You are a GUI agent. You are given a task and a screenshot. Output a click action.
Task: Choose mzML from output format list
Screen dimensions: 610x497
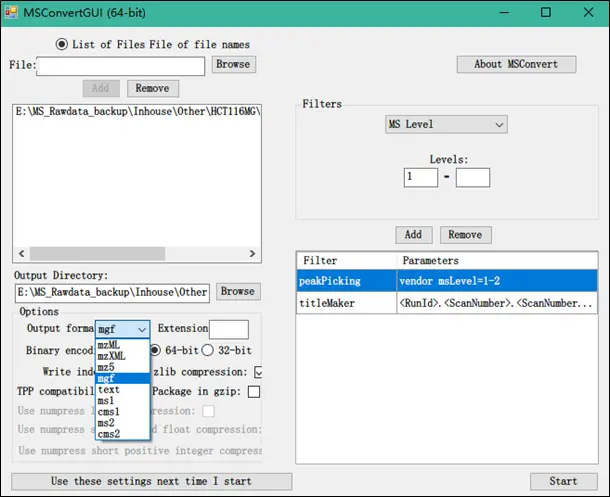[x=123, y=345]
